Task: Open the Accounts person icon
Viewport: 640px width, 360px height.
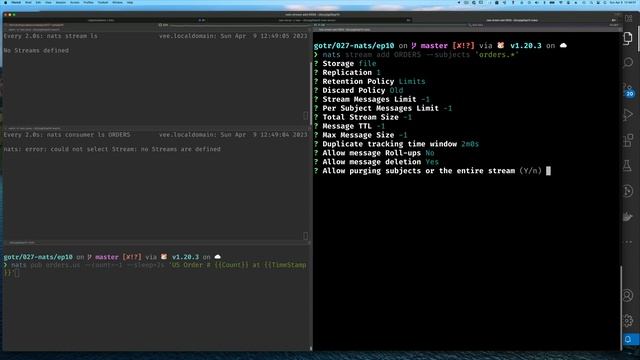Action: point(628,295)
